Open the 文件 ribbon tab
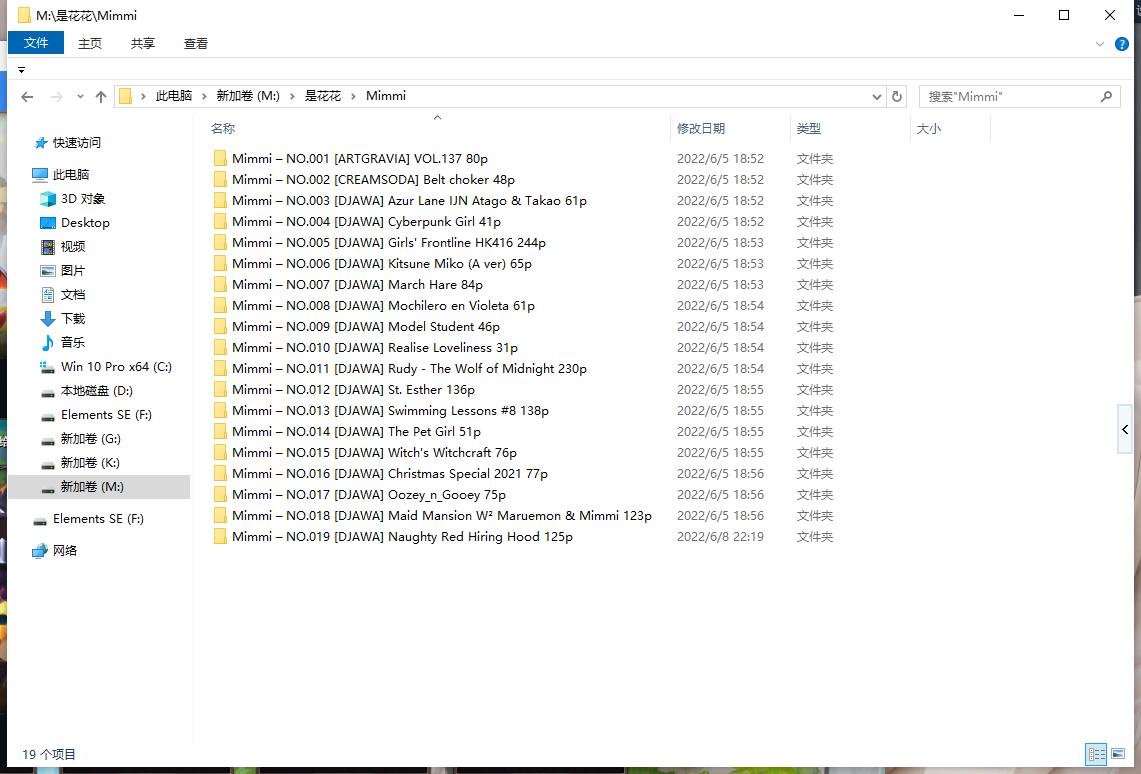 [36, 43]
